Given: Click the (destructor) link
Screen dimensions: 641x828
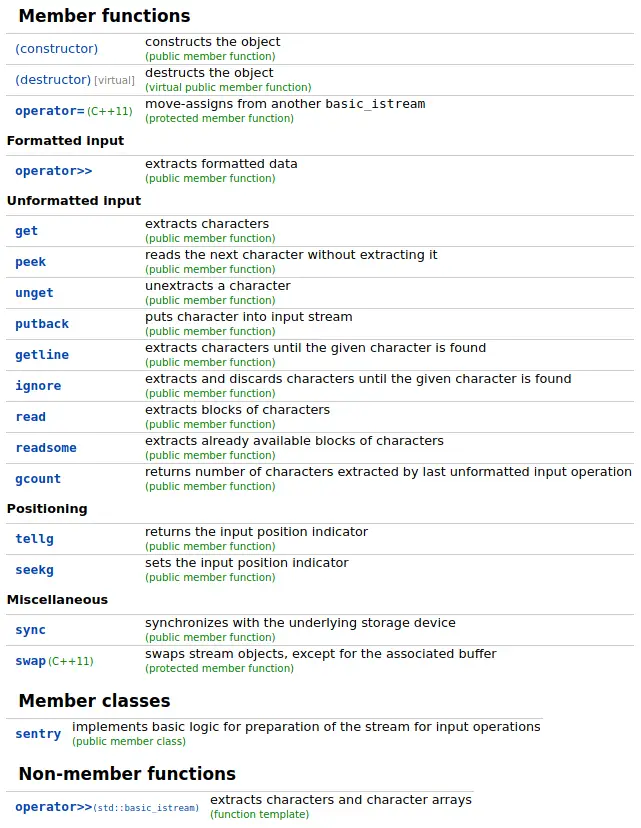Looking at the screenshot, I should tap(53, 80).
